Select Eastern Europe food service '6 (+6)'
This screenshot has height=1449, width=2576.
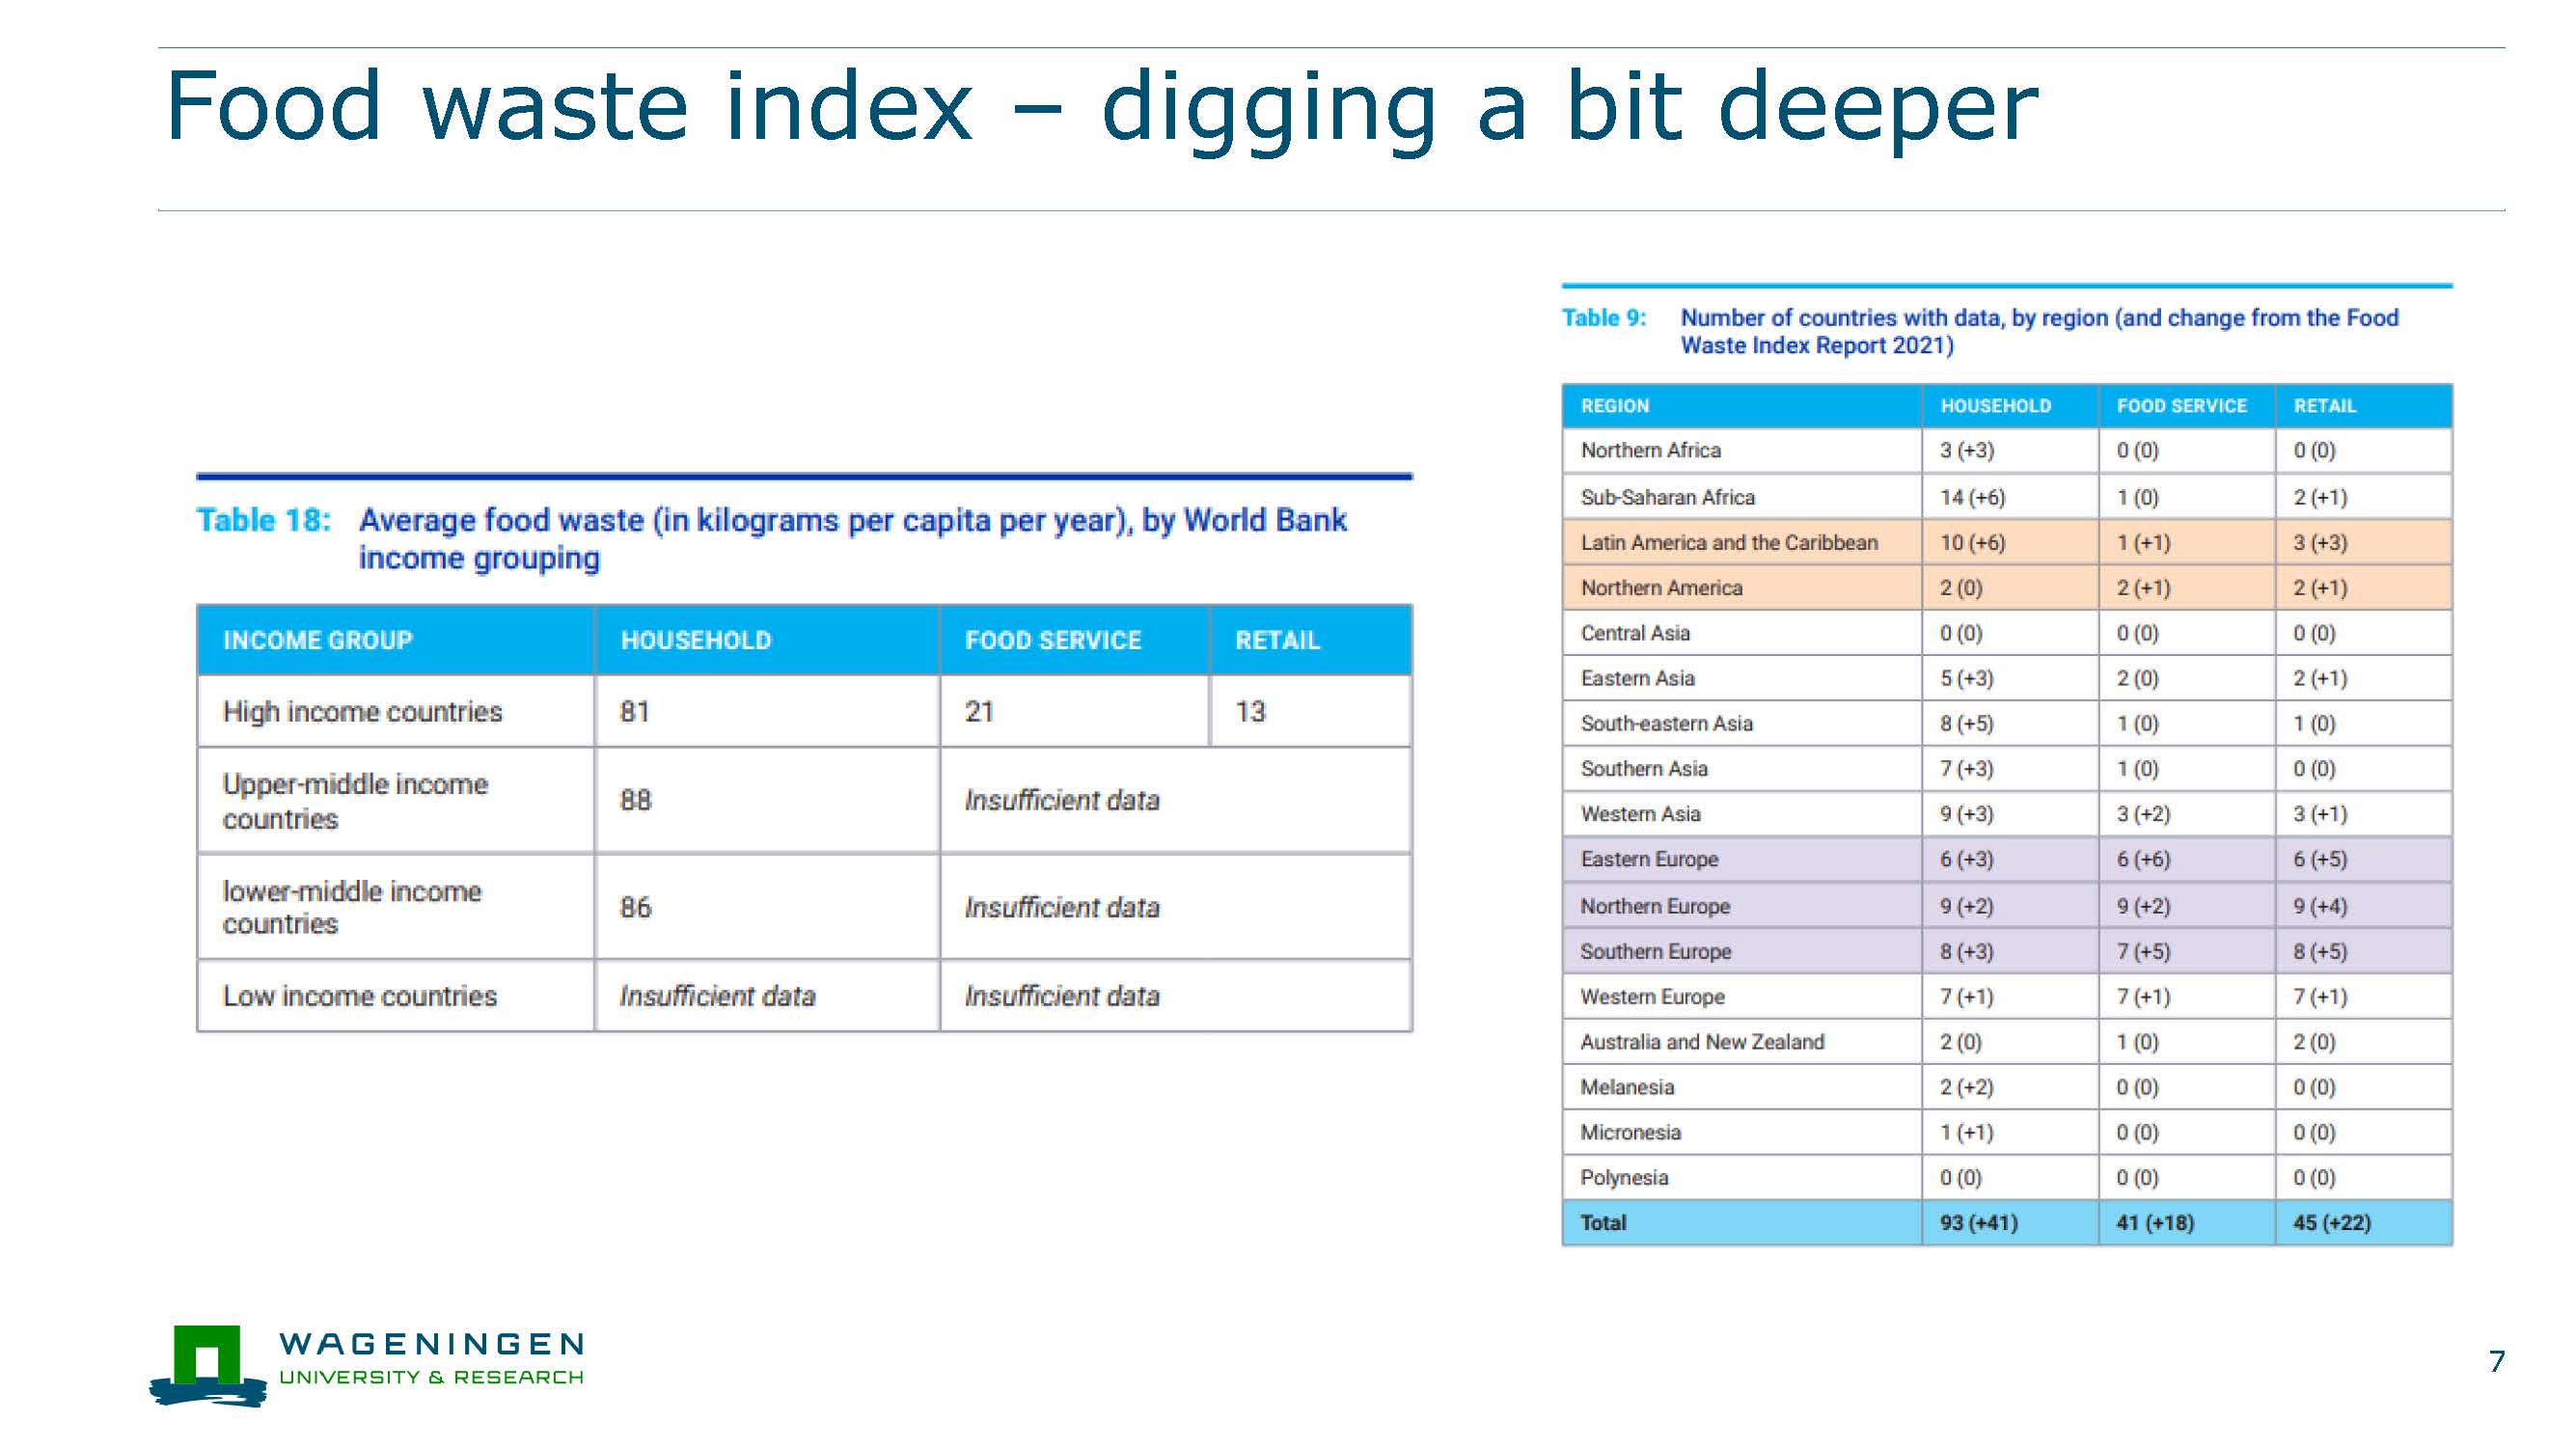coord(2144,859)
